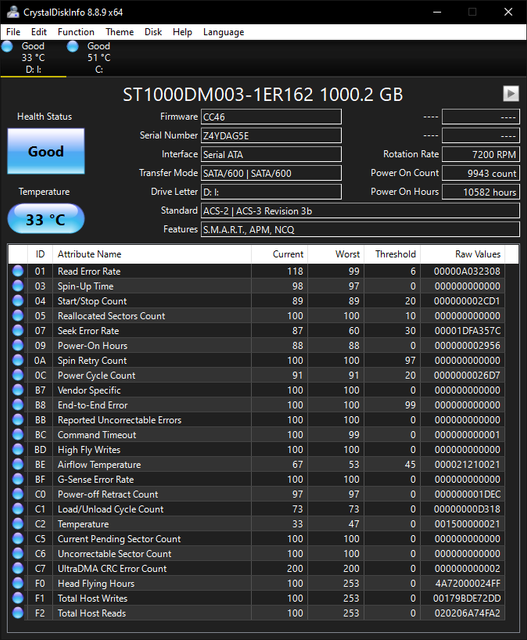Viewport: 527px width, 640px height.
Task: Open the Function menu
Action: click(x=76, y=32)
